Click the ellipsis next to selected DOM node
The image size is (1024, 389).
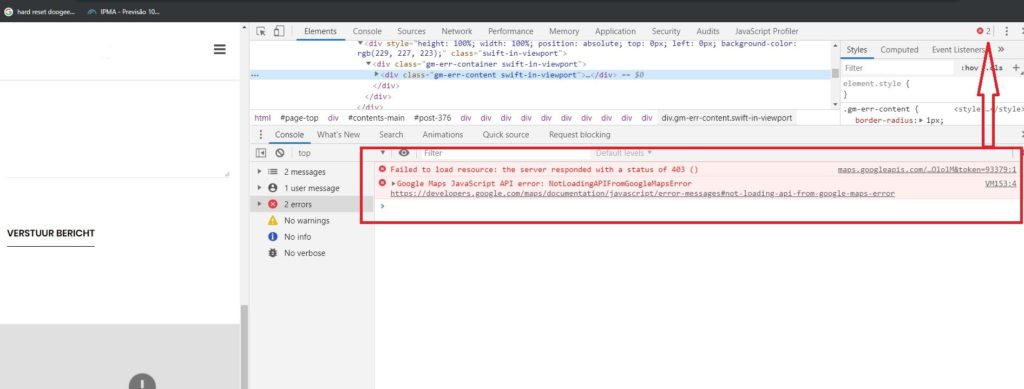(255, 76)
